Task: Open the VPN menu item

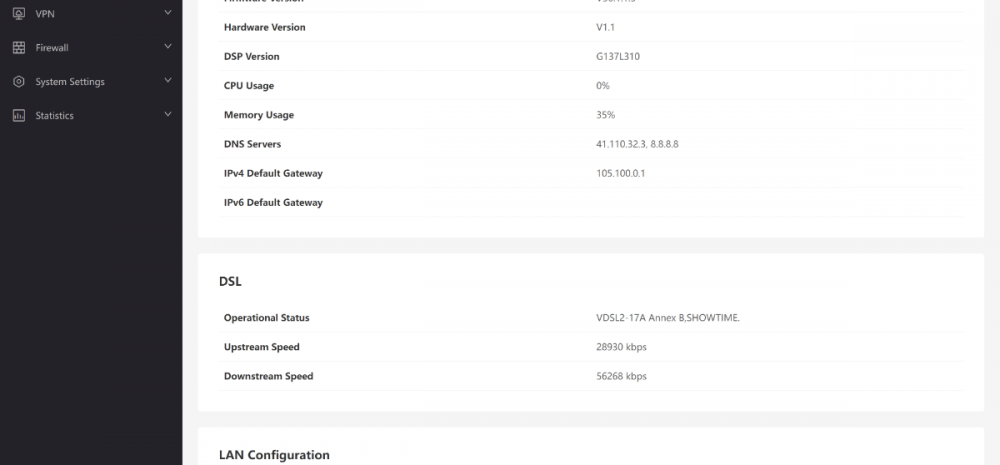Action: tap(45, 13)
